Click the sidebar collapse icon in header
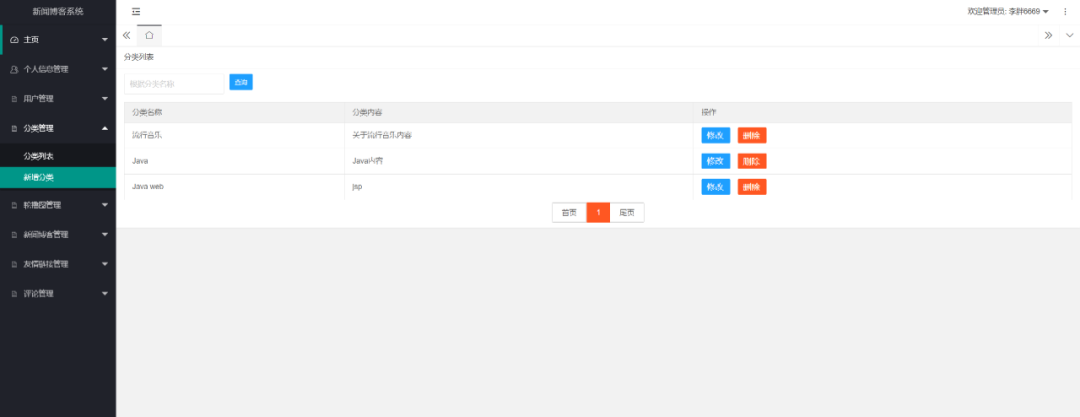 point(136,11)
